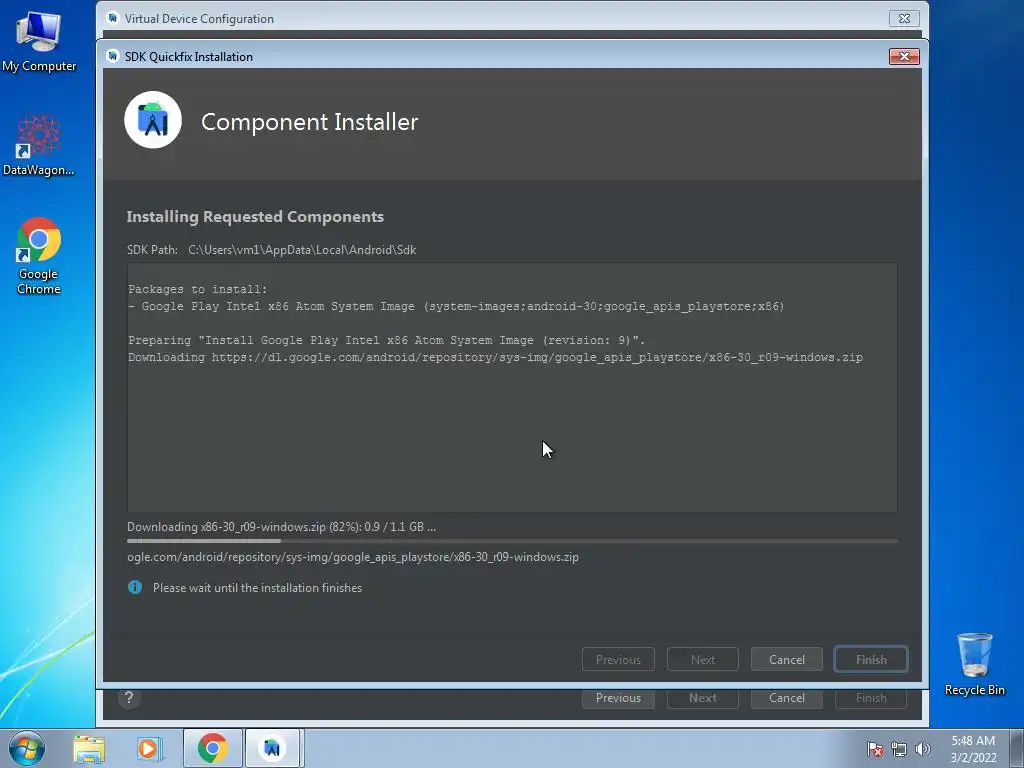
Task: Click the info icon beside wait message
Action: click(135, 587)
